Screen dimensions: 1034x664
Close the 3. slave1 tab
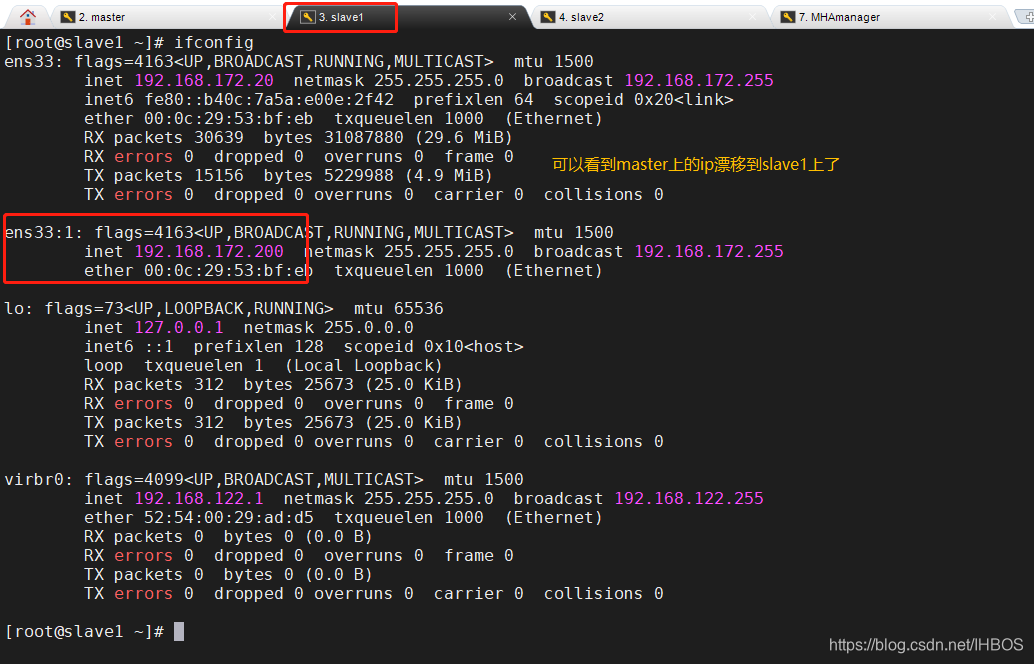pyautogui.click(x=512, y=16)
